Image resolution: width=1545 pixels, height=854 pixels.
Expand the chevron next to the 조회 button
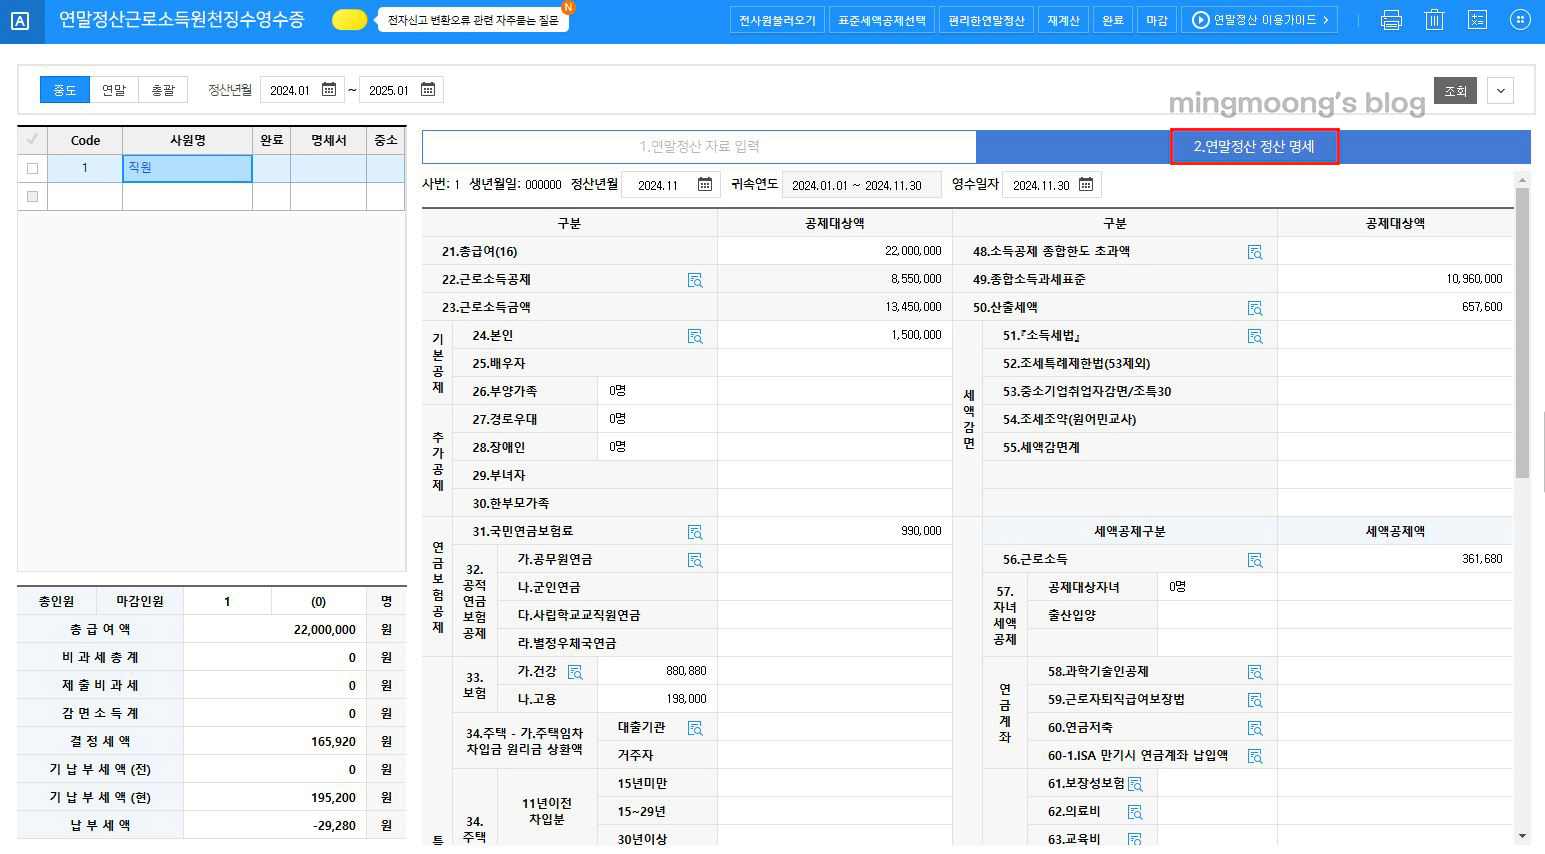point(1500,90)
